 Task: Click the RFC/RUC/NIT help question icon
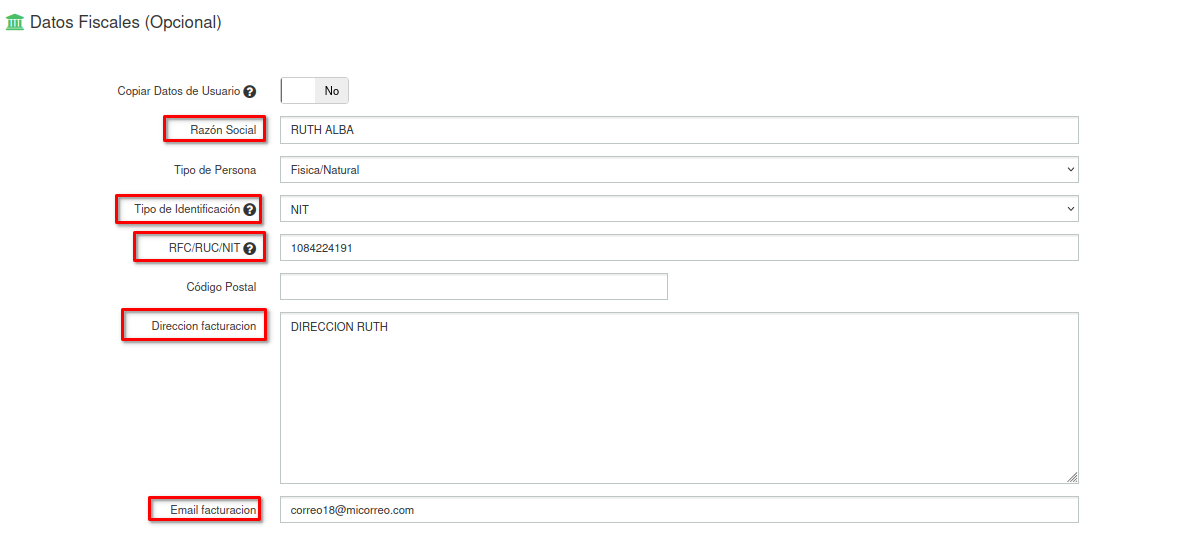click(250, 249)
